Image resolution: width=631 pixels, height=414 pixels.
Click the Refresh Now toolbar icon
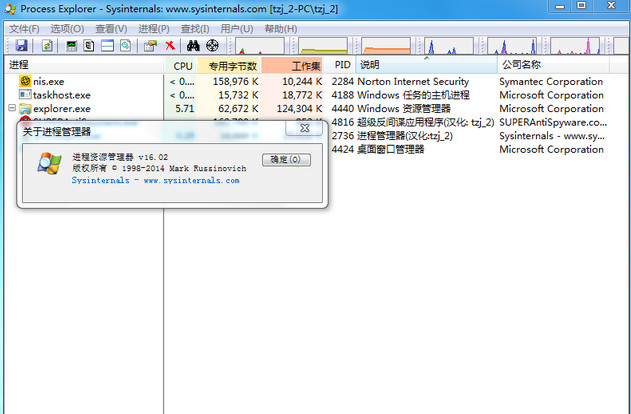[47, 45]
